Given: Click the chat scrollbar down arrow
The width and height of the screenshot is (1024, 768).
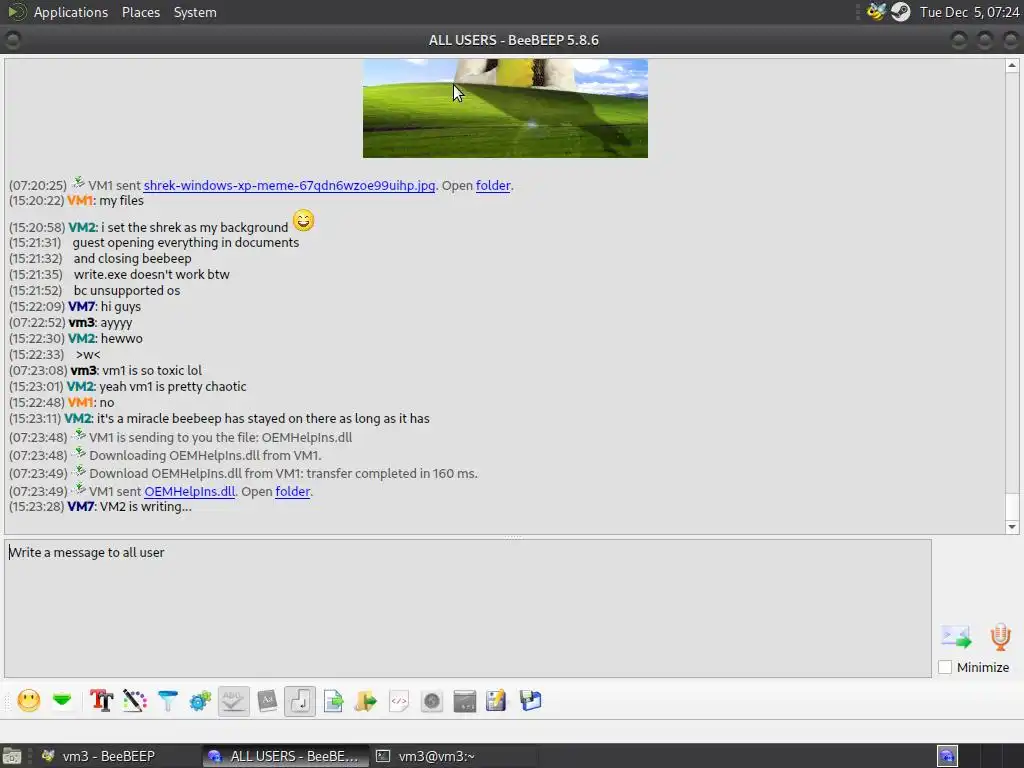Looking at the screenshot, I should point(1012,526).
